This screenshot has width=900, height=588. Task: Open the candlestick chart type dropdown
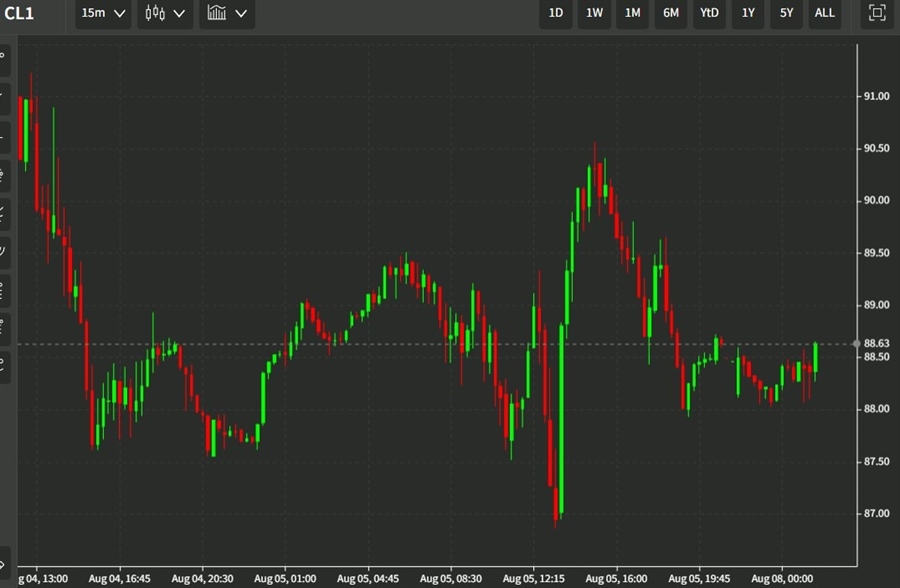(165, 13)
